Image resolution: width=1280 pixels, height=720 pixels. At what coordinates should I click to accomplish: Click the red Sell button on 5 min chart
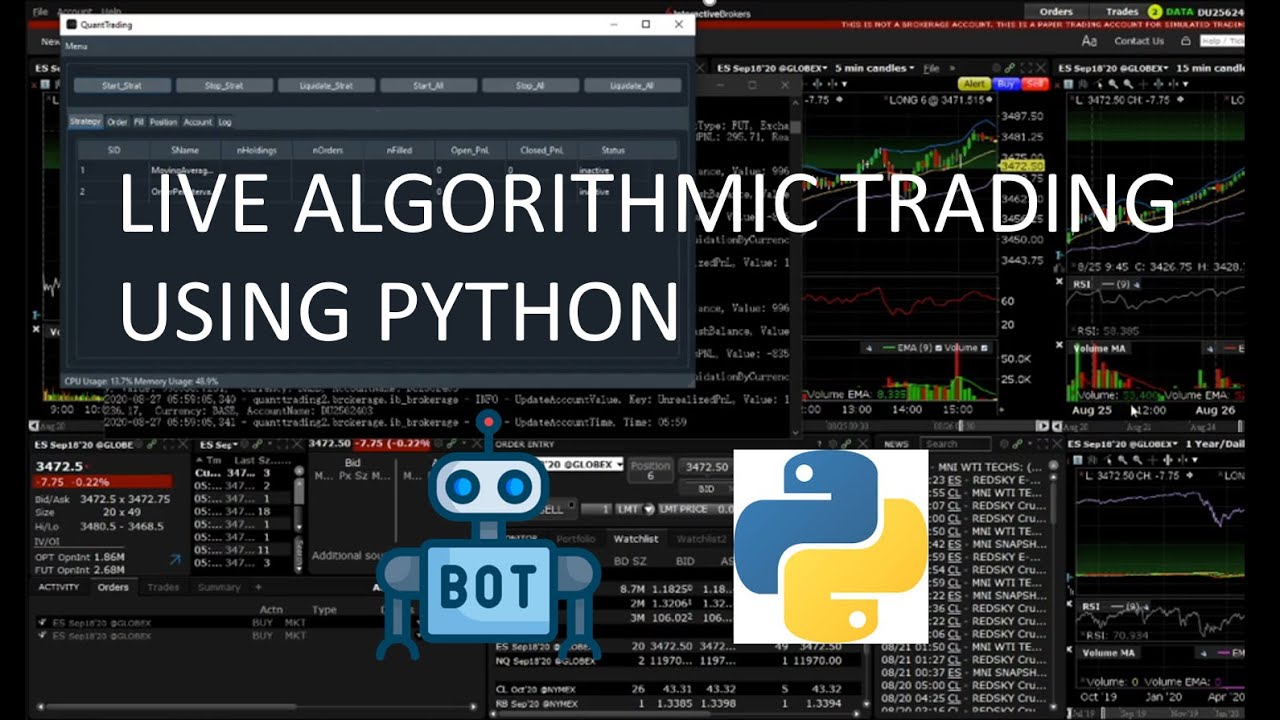click(1034, 84)
